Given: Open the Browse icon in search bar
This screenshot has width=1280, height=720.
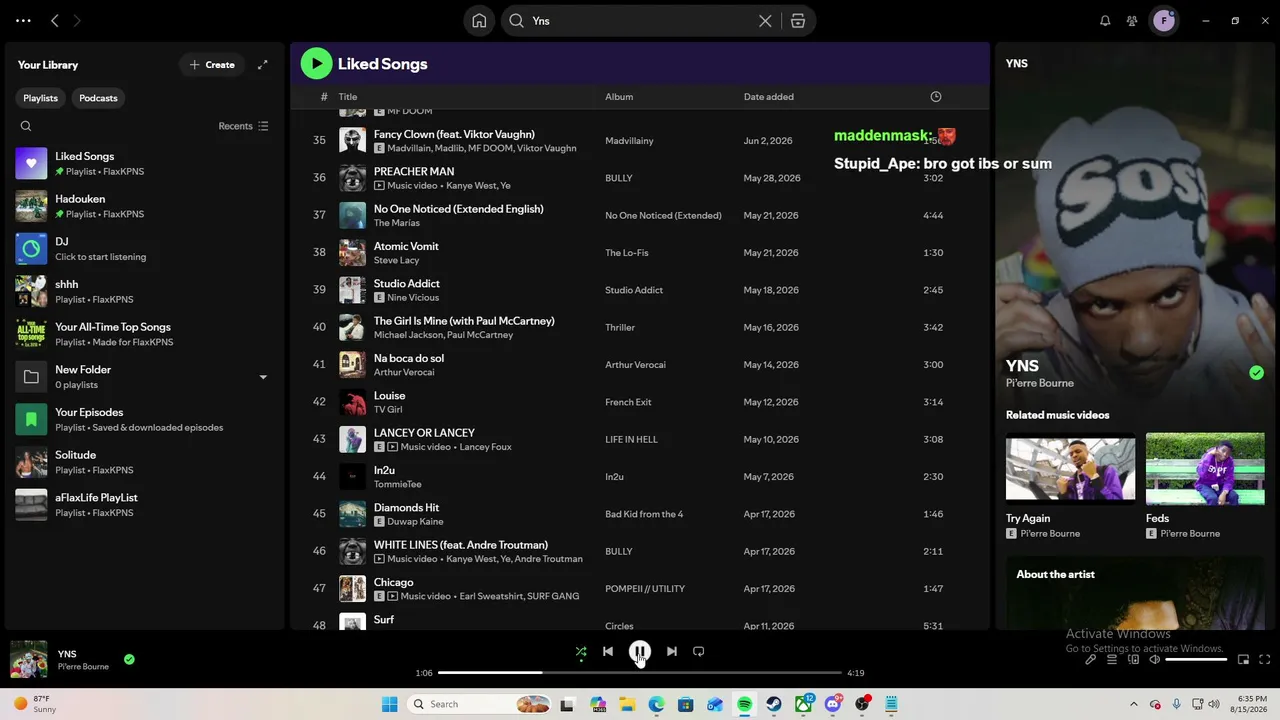Looking at the screenshot, I should click(798, 21).
